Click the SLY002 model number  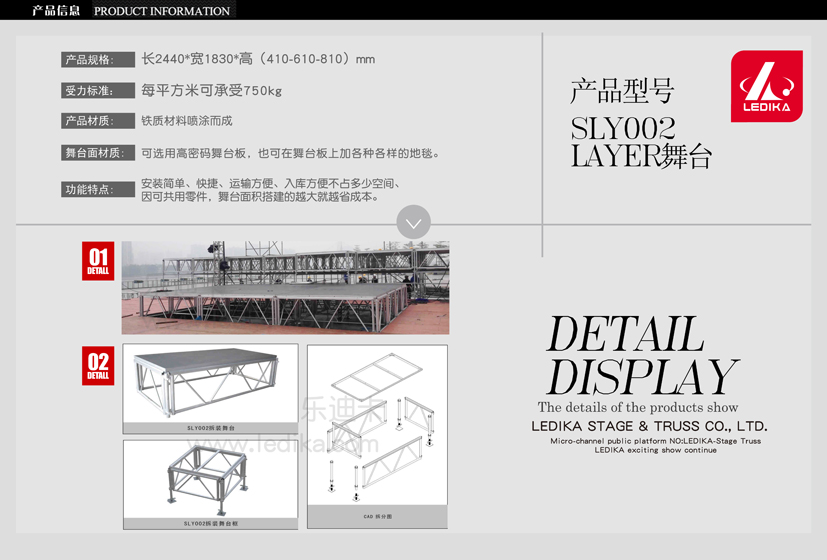[x=623, y=128]
